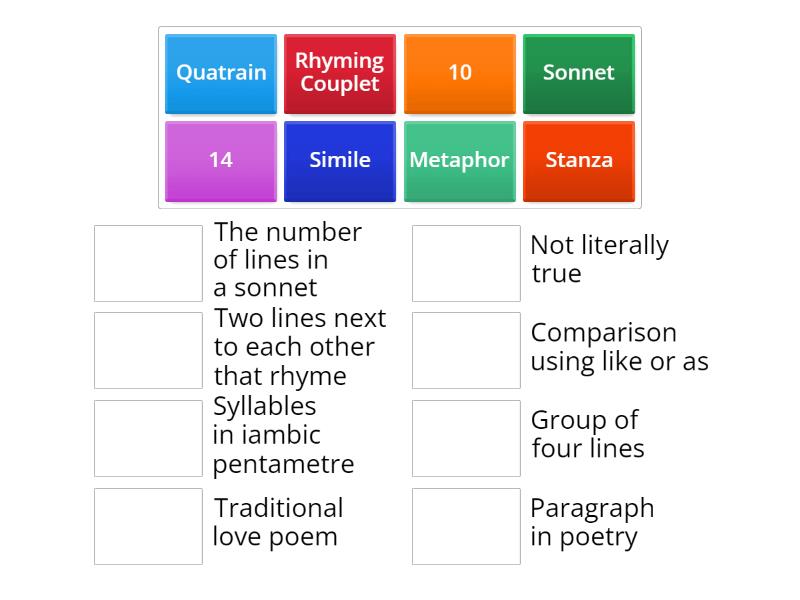Click the orange-red Stanza tile
This screenshot has width=800, height=600.
coord(579,161)
